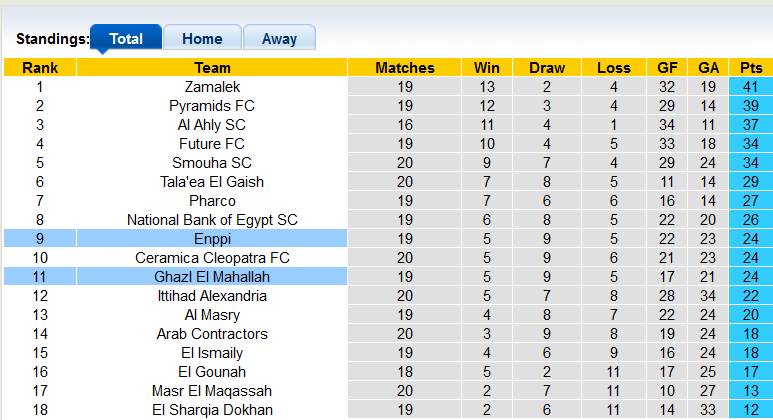Click Ittihad Alexandria team name
The height and width of the screenshot is (420, 773).
click(x=212, y=296)
